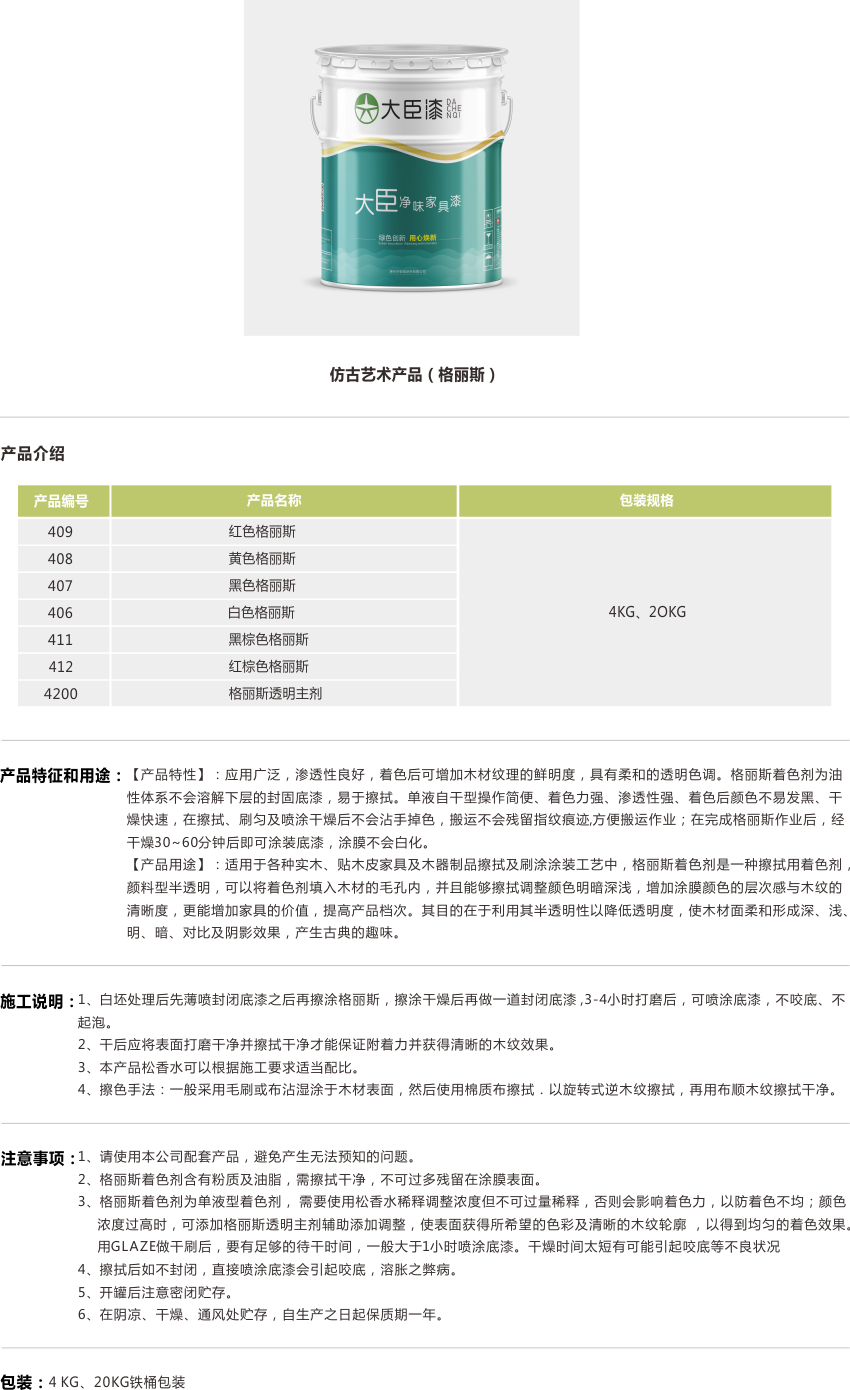850x1390 pixels.
Task: Click the 白色格丽斯 product name
Action: (262, 613)
